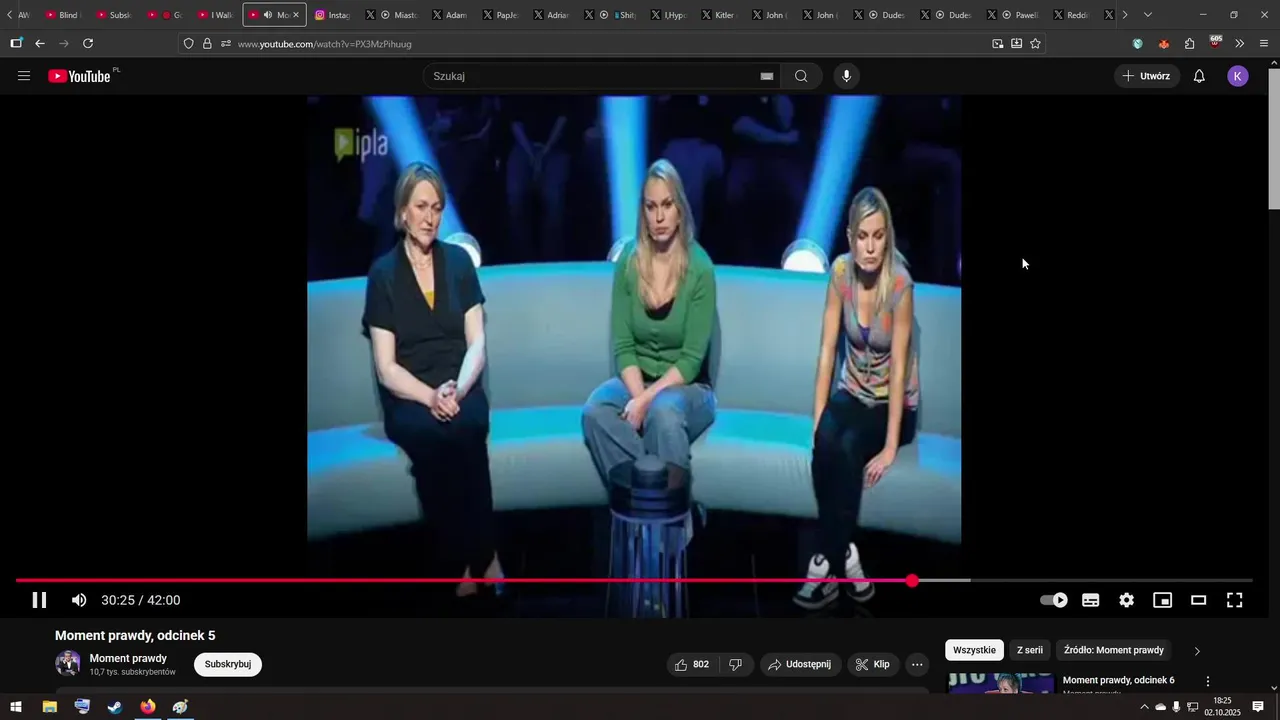Switch to the Blind tab
Image resolution: width=1280 pixels, height=720 pixels.
[x=62, y=15]
